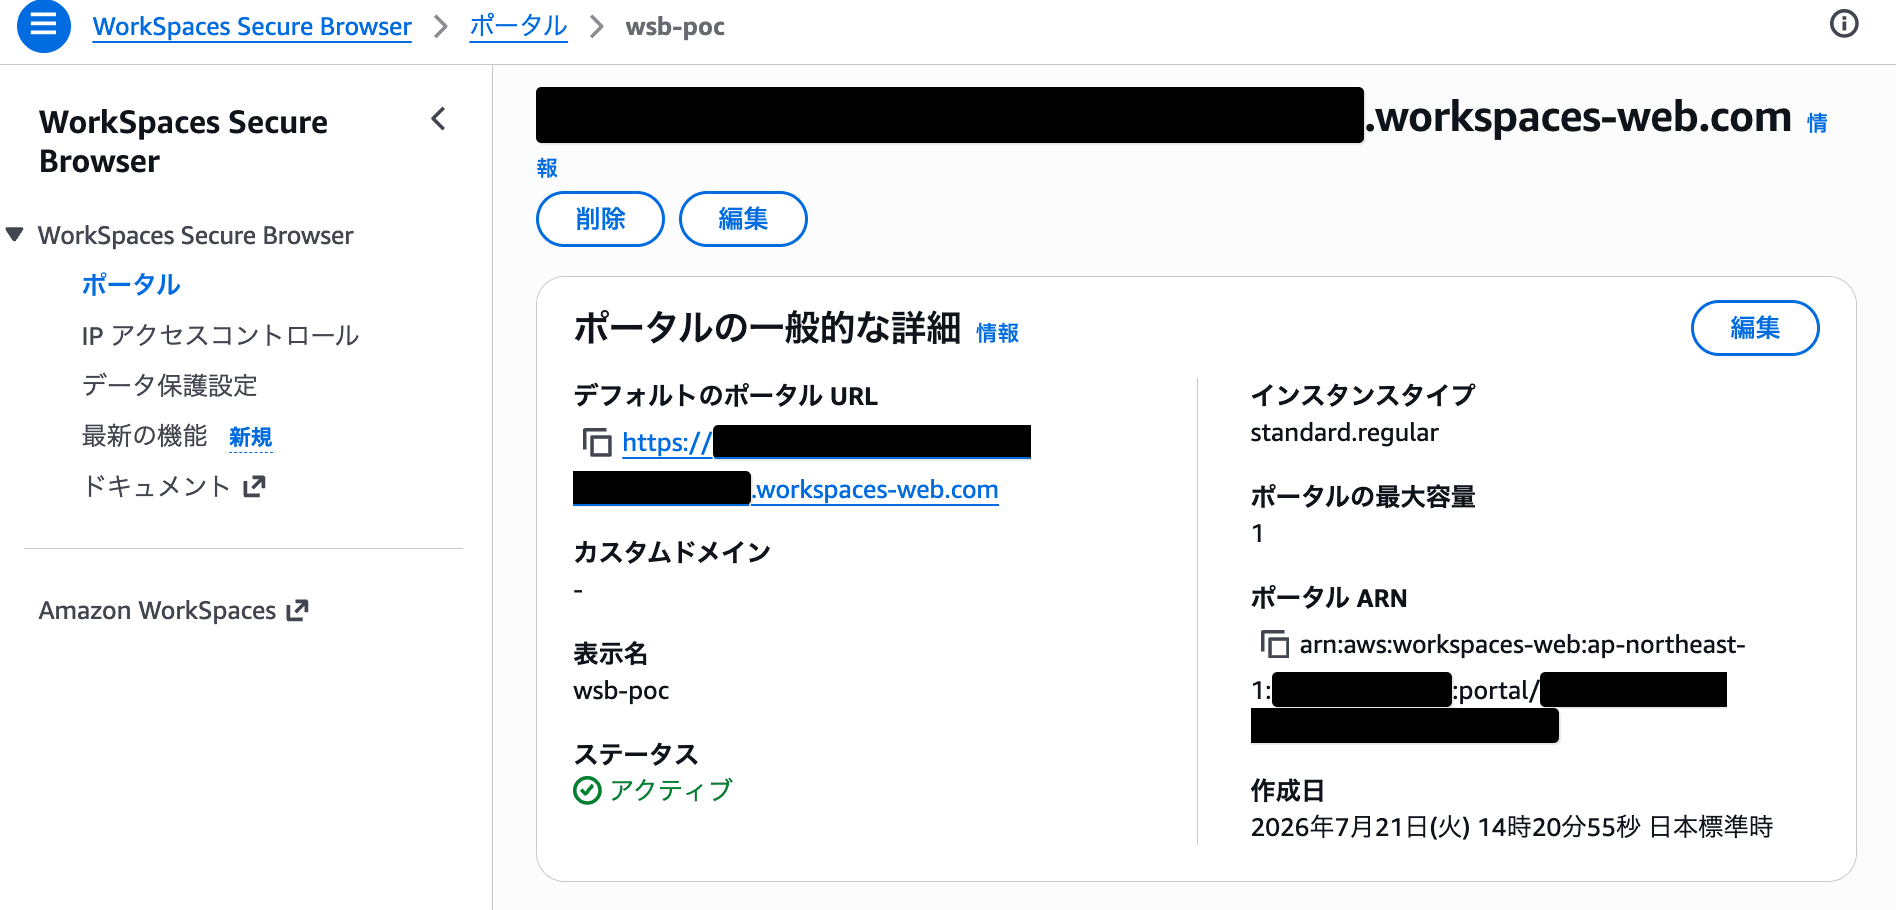Click the info circle icon in top right

pos(1844,24)
